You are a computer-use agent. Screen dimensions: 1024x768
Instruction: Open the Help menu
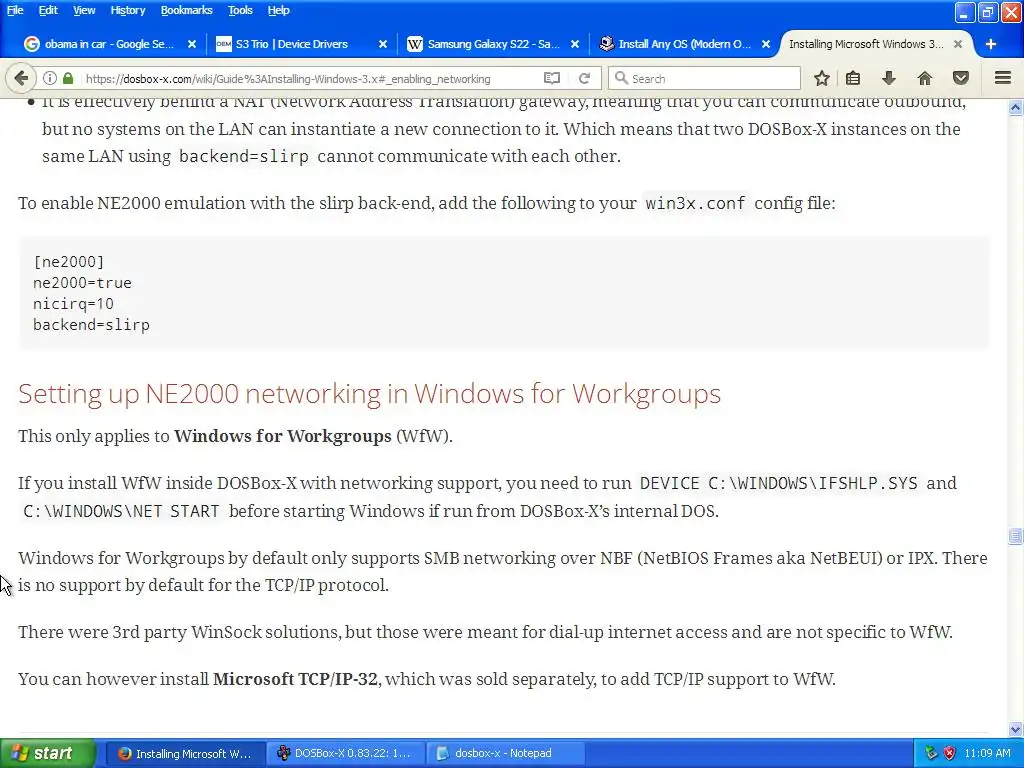click(x=278, y=10)
